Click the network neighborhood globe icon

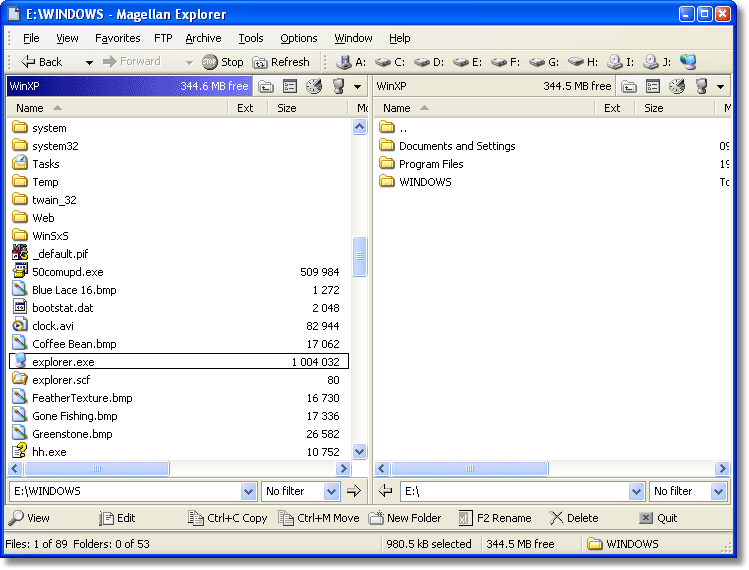685,62
